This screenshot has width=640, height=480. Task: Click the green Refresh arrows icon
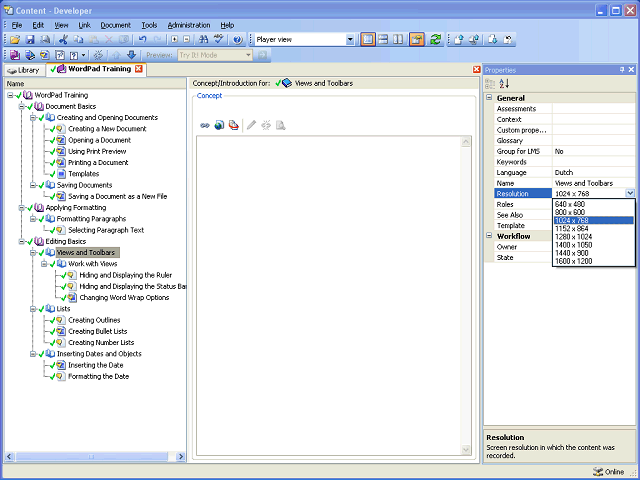pos(436,39)
